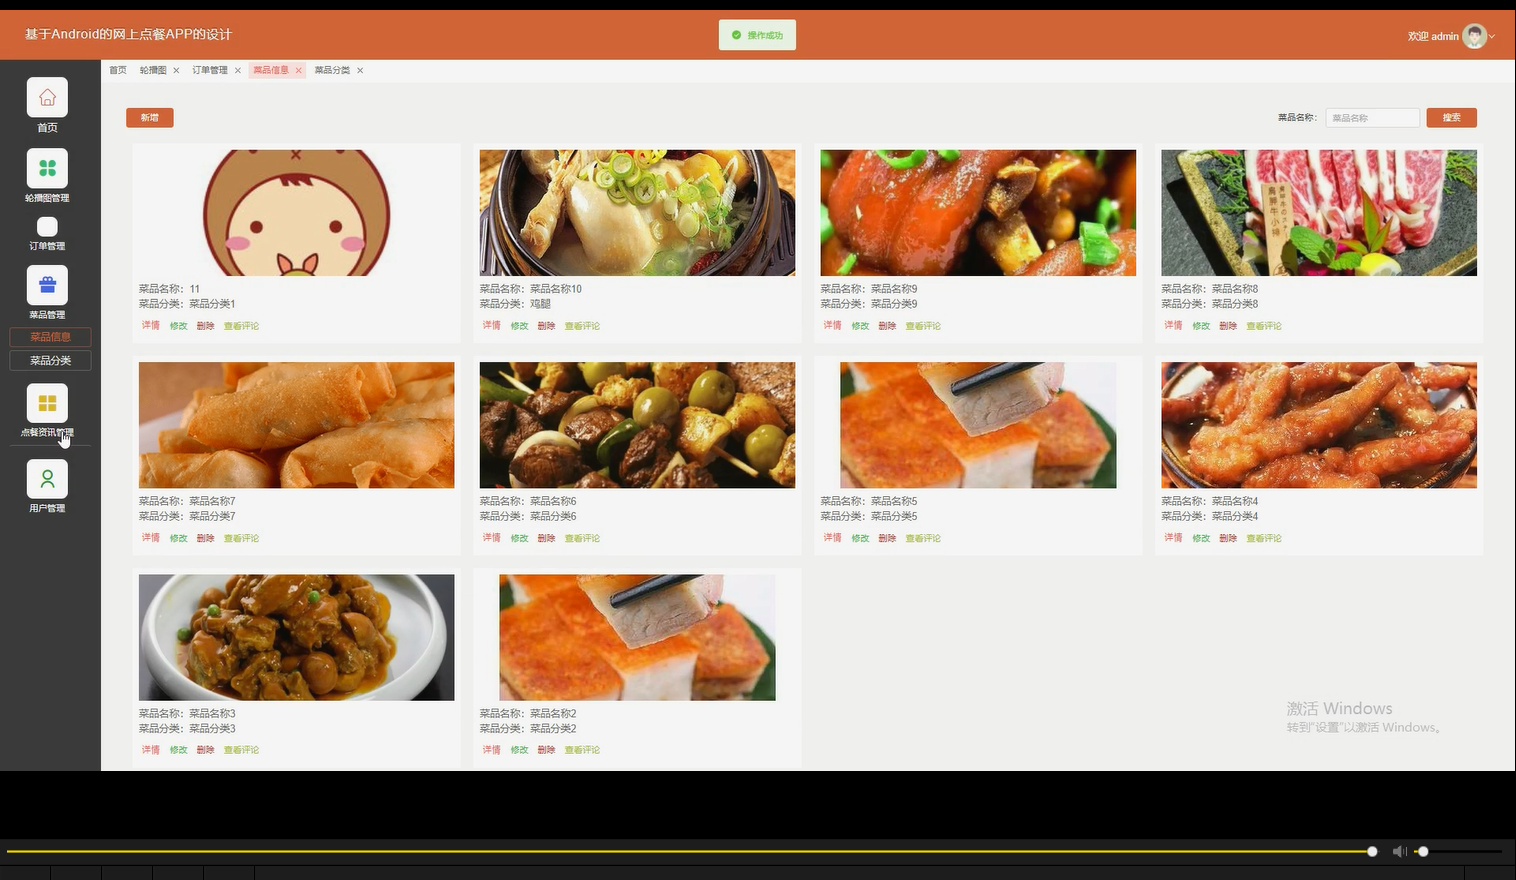This screenshot has width=1516, height=880.
Task: Select 菜品分类 in the sidebar submenu
Action: pyautogui.click(x=49, y=360)
